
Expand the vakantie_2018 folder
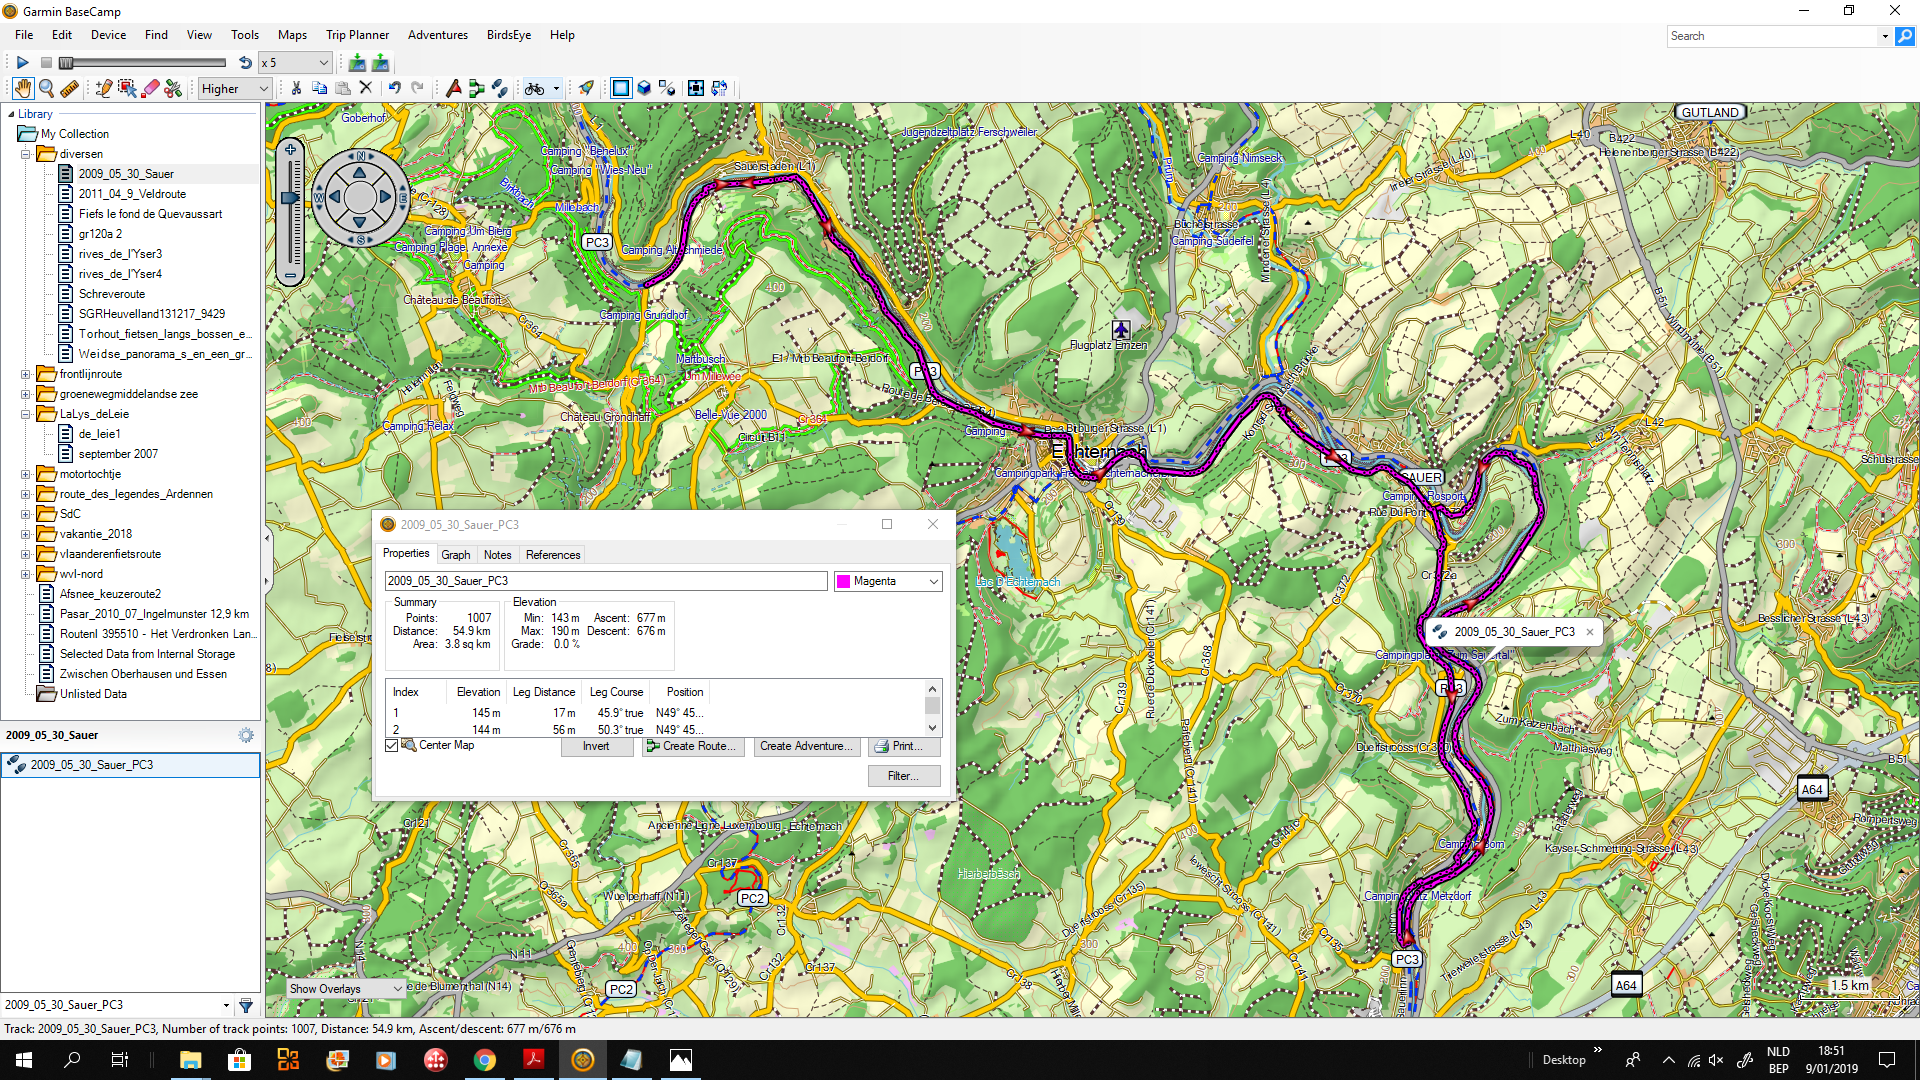(x=26, y=534)
